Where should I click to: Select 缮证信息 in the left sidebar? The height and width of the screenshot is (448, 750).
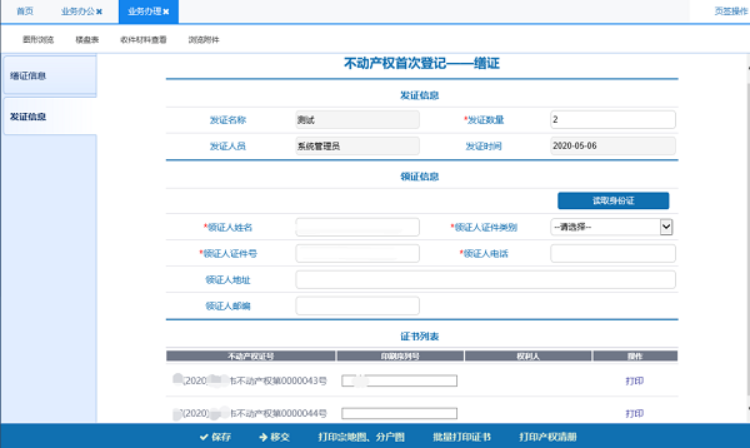(50, 76)
